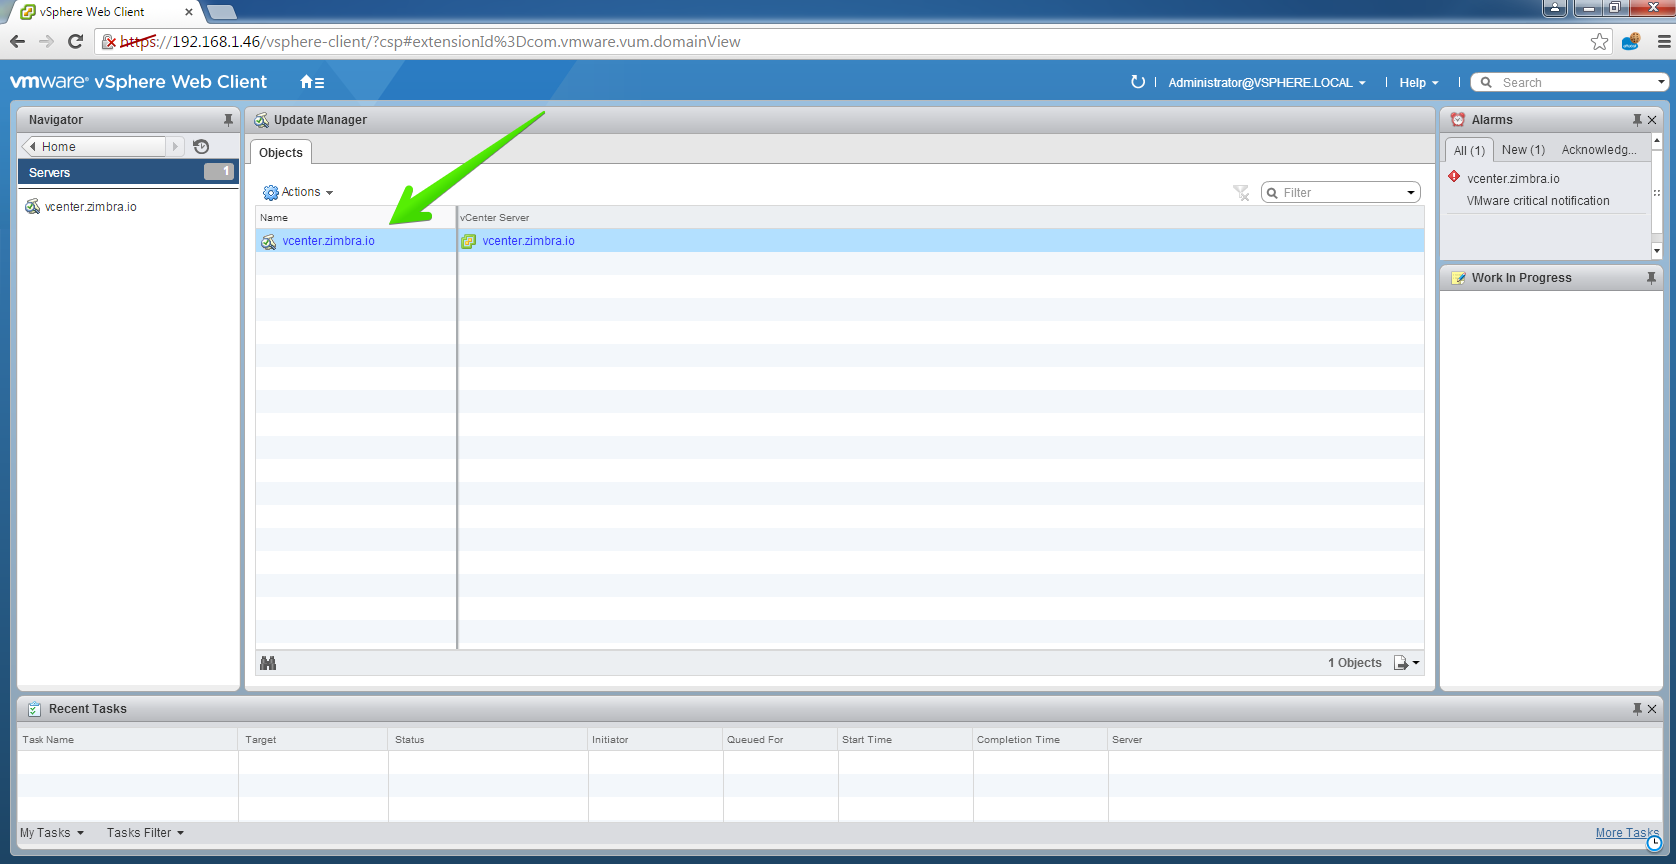Click the red alarm critical icon

(x=1454, y=177)
